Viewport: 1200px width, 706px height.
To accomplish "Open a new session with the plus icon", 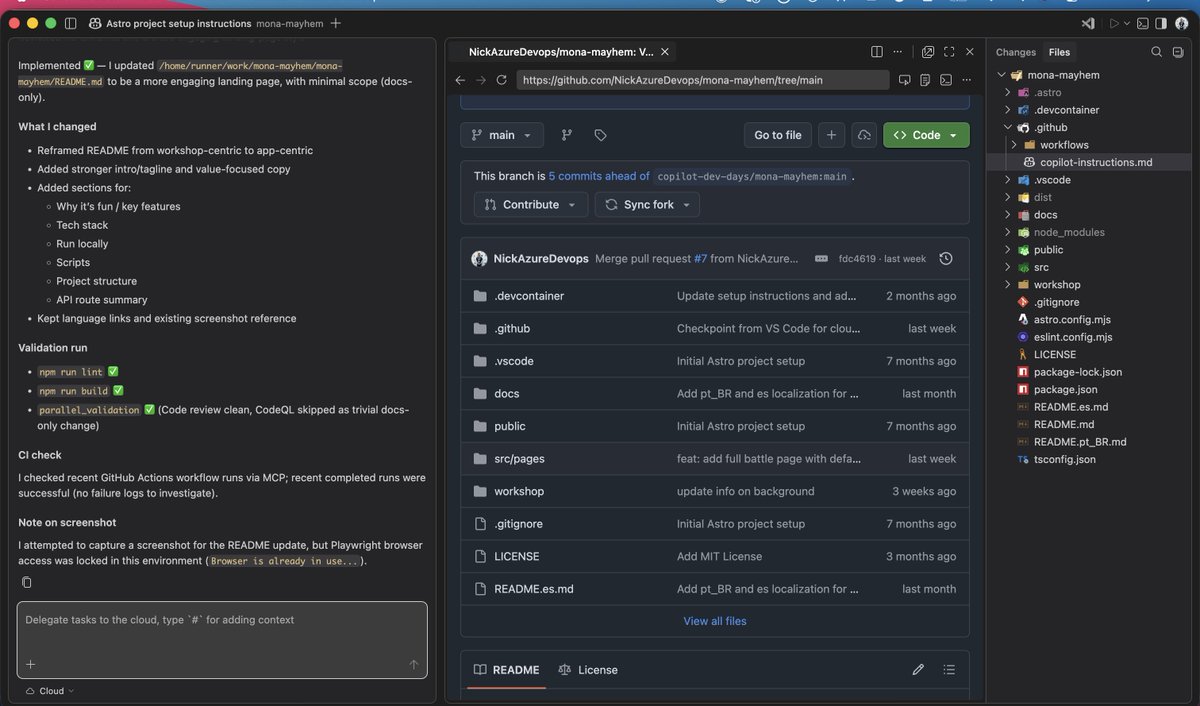I will pyautogui.click(x=335, y=23).
